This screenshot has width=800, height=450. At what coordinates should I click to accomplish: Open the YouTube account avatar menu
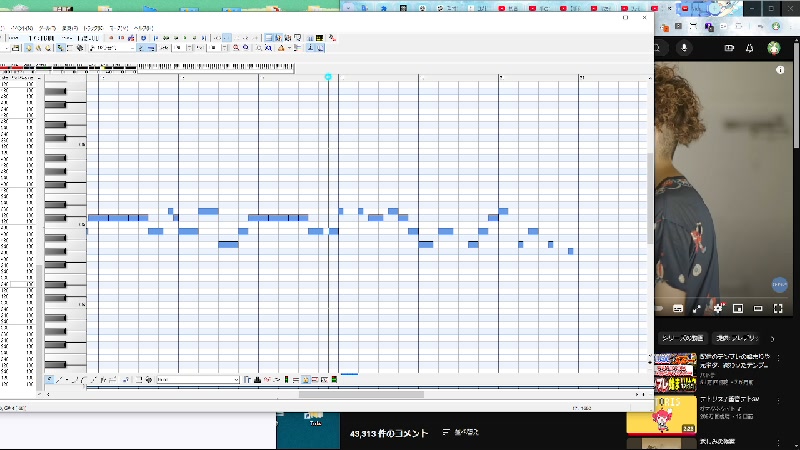[773, 48]
